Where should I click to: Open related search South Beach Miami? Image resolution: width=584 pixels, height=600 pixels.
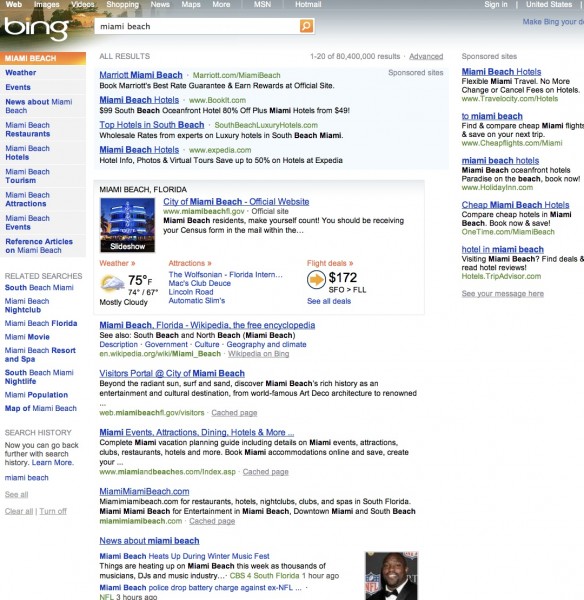coord(39,288)
